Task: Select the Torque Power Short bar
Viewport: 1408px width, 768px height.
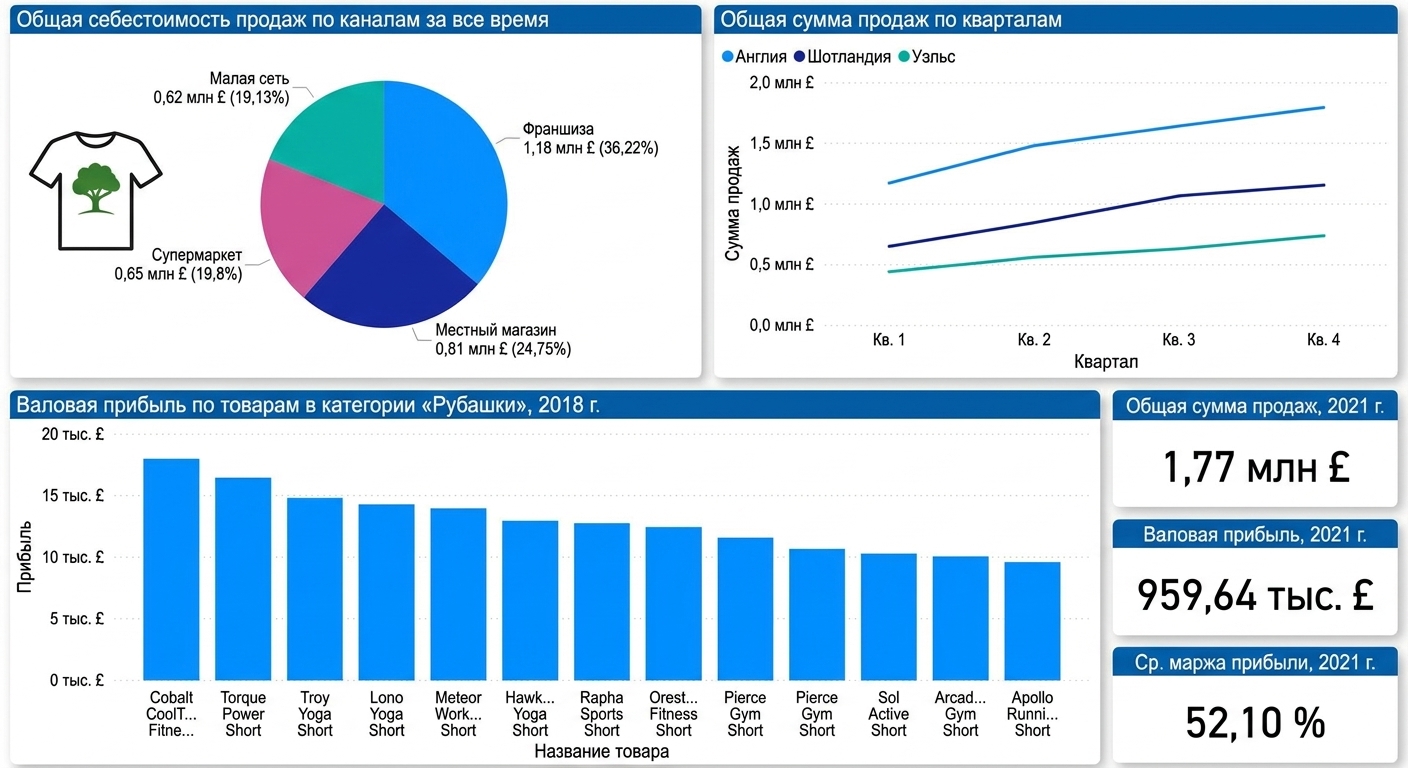Action: coord(243,580)
